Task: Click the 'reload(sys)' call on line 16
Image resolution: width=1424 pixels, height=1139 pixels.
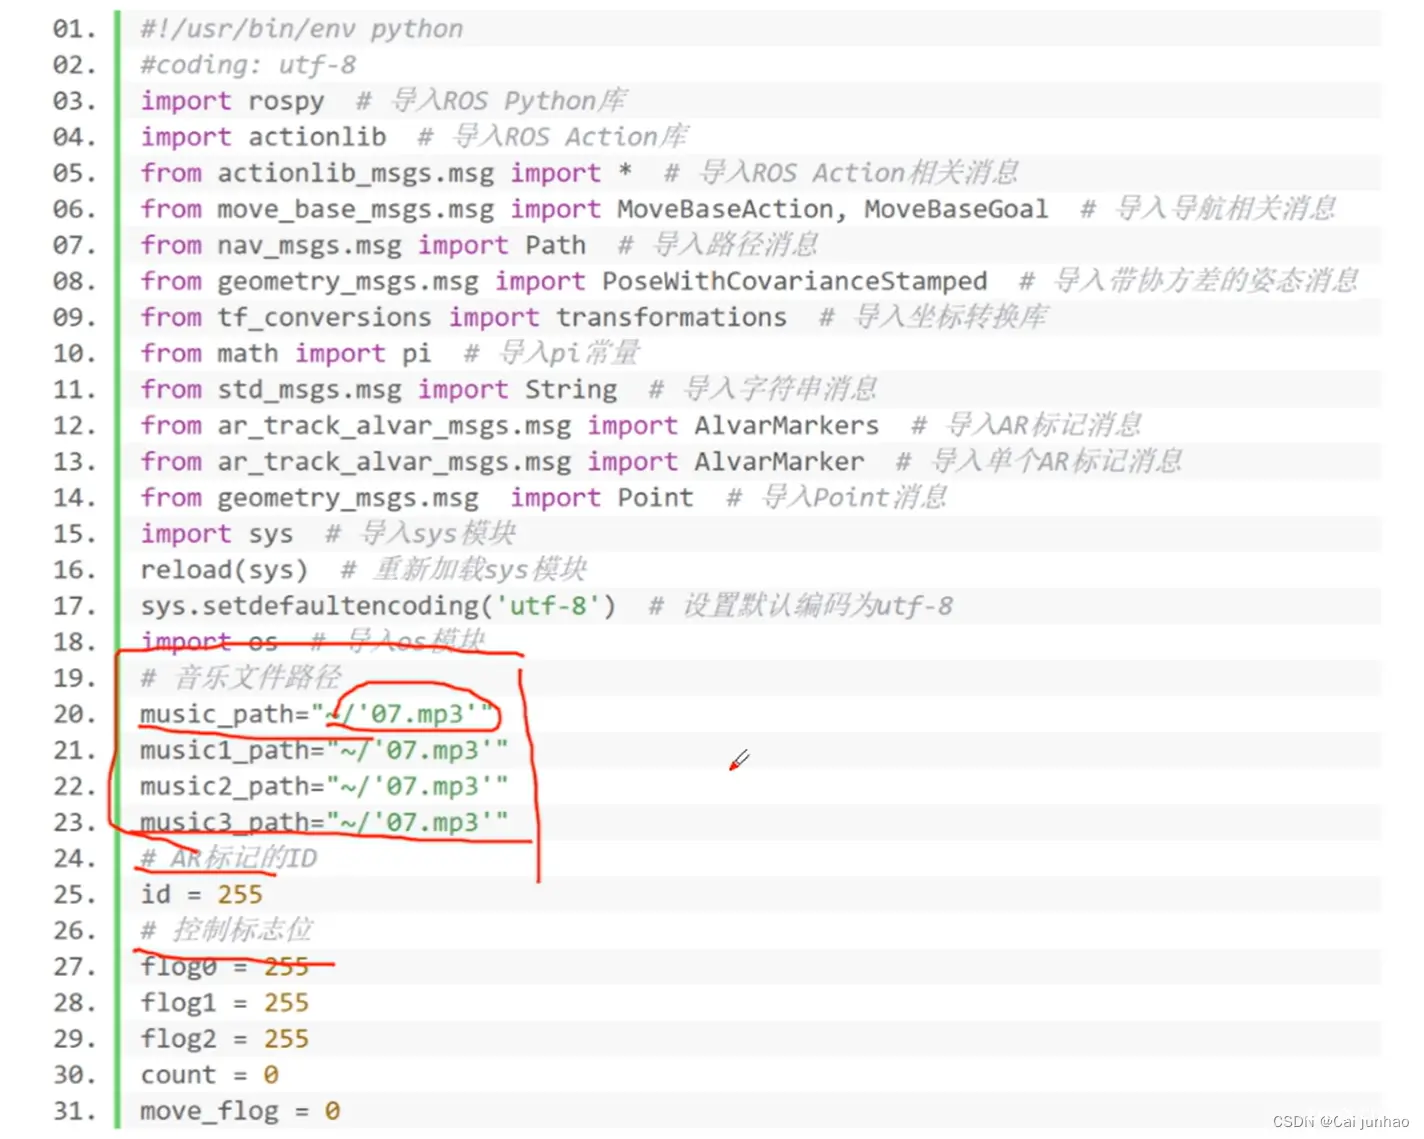Action: click(x=224, y=570)
